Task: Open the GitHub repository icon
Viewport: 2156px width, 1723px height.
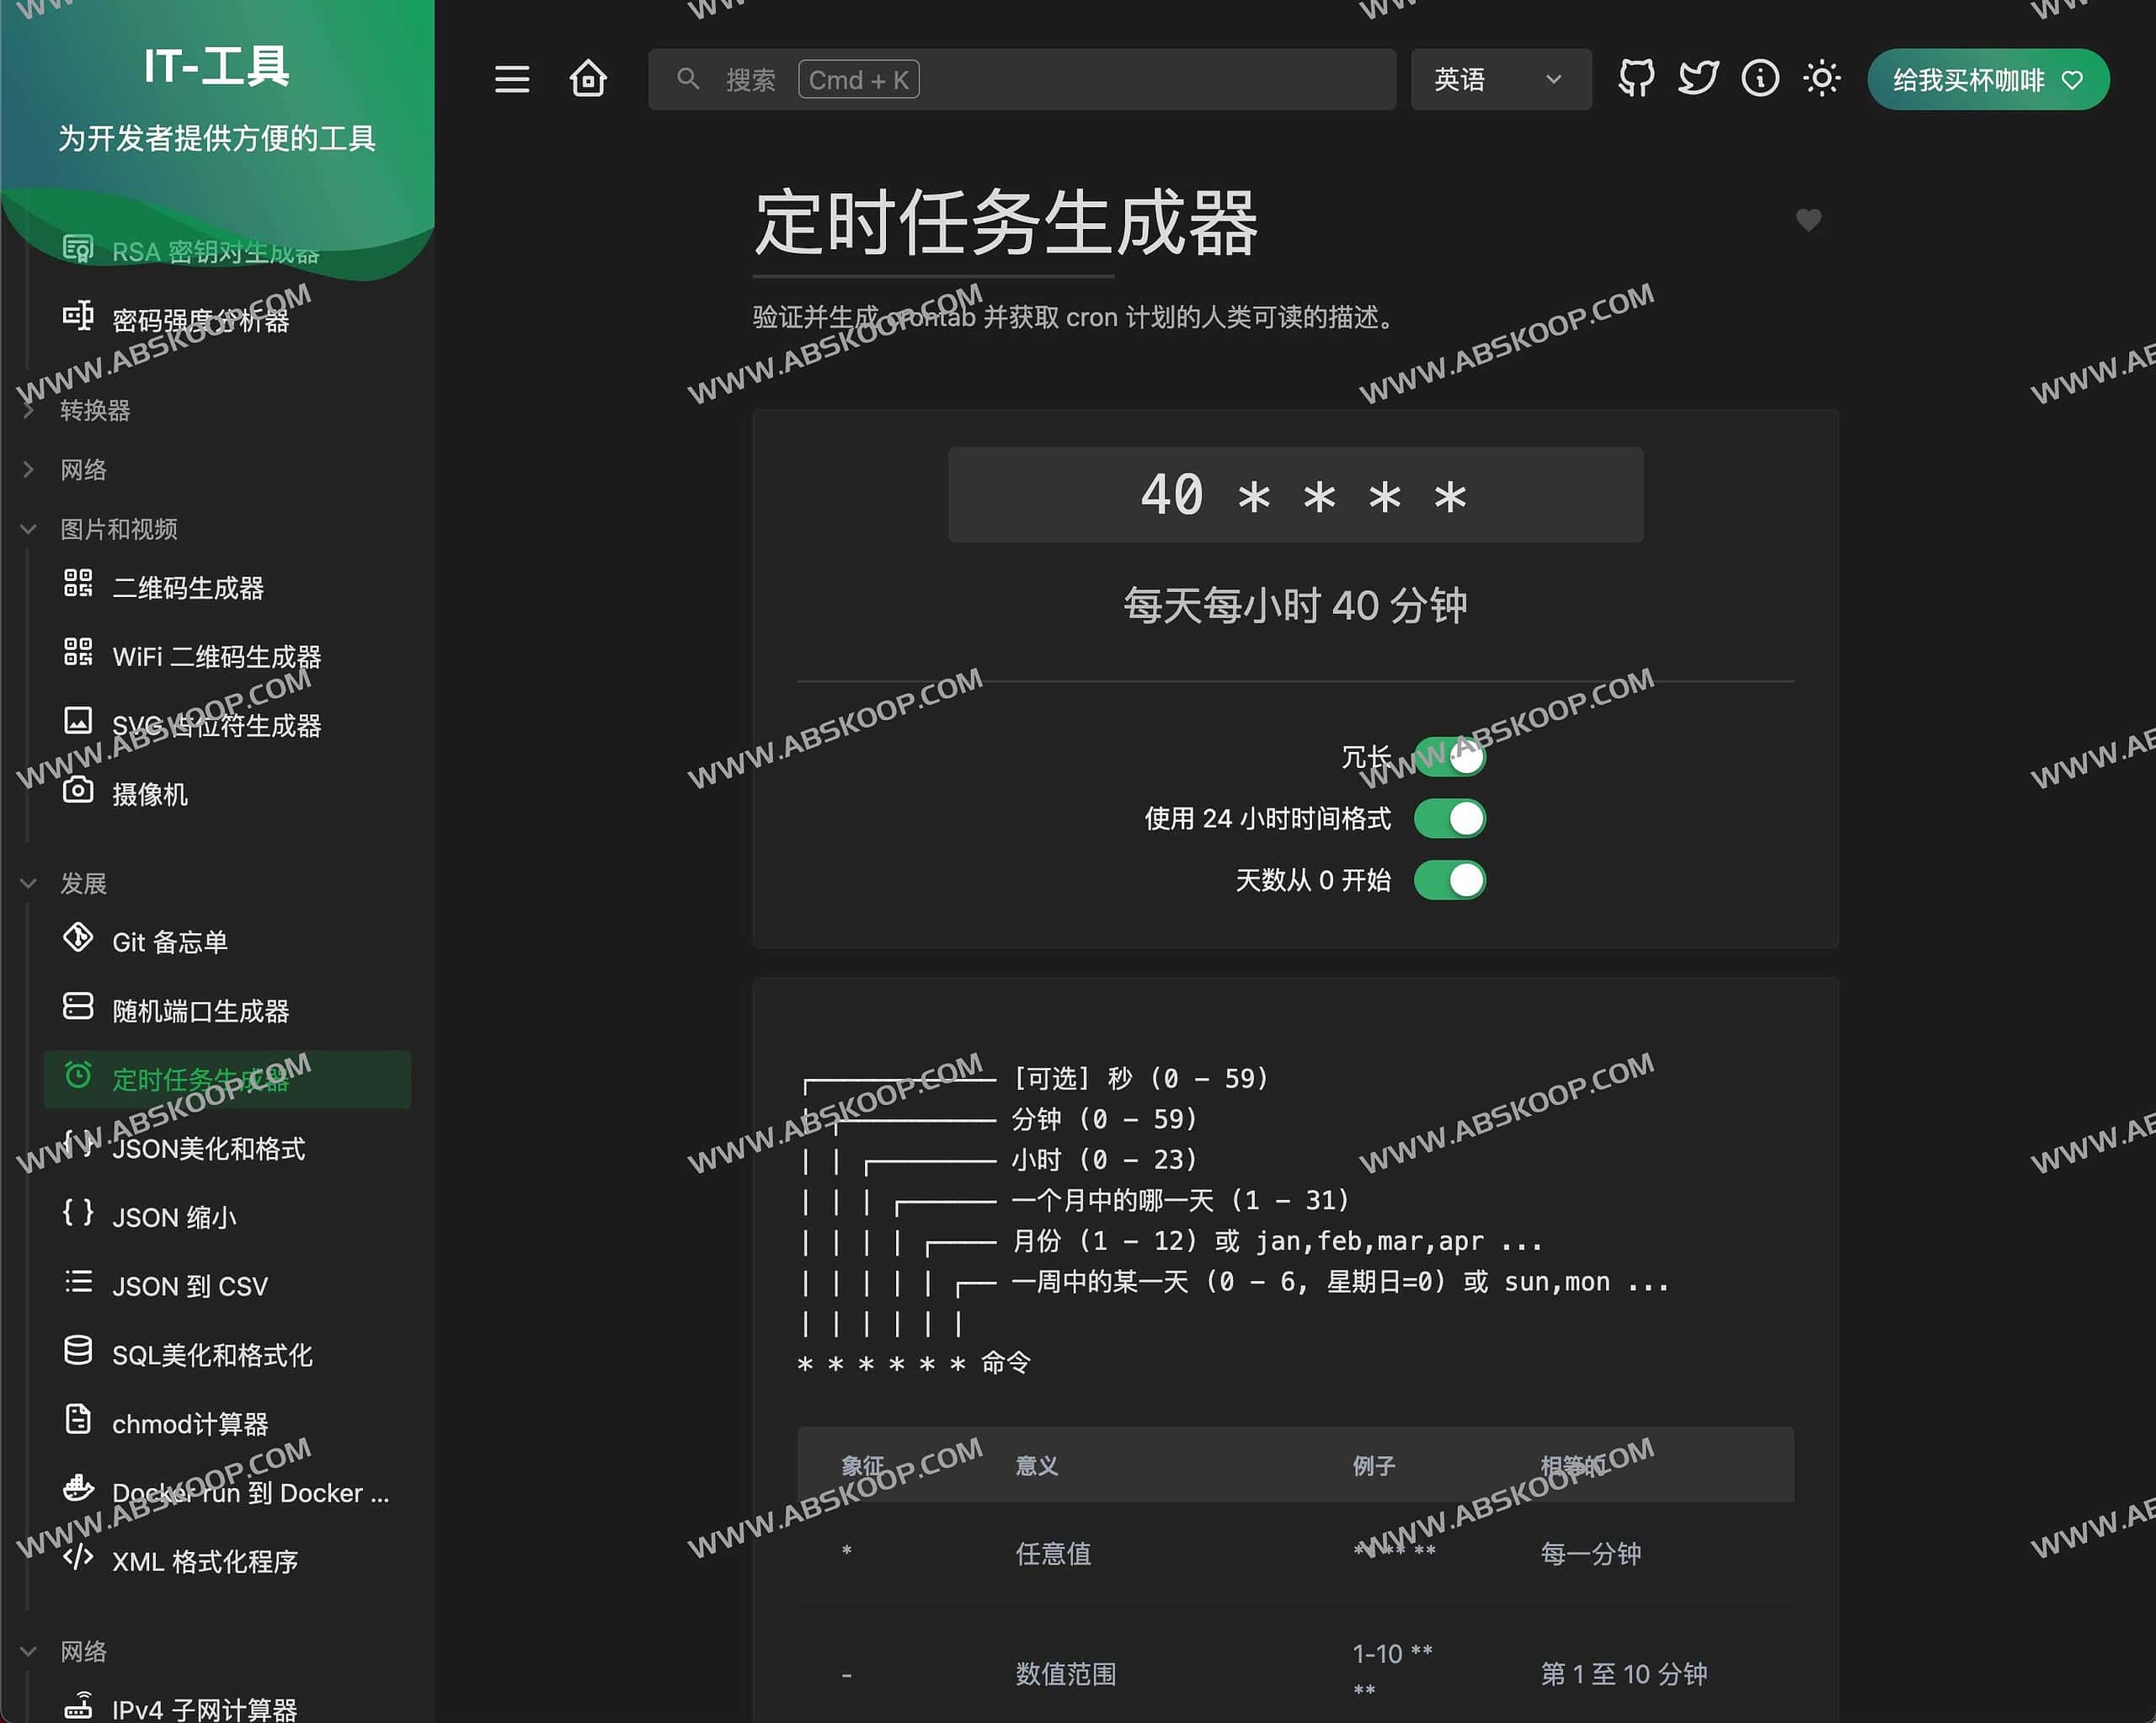Action: 1636,78
